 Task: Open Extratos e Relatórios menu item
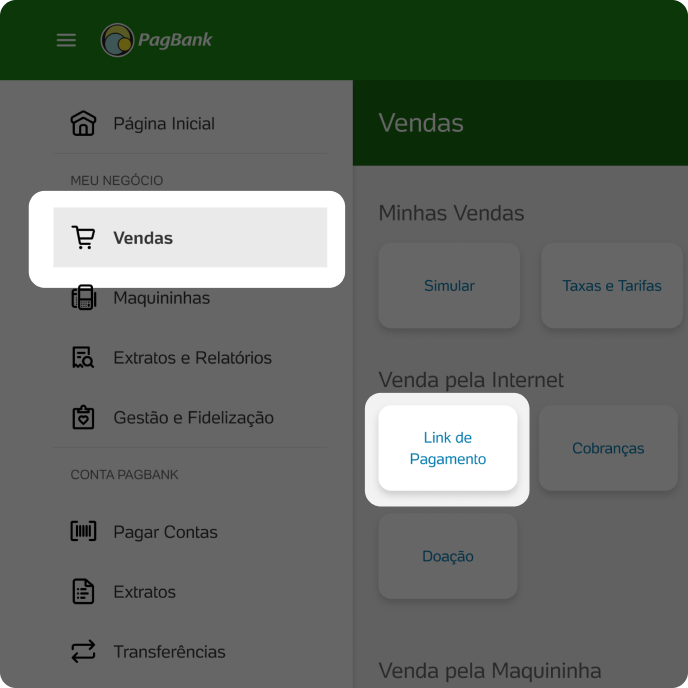(x=190, y=358)
